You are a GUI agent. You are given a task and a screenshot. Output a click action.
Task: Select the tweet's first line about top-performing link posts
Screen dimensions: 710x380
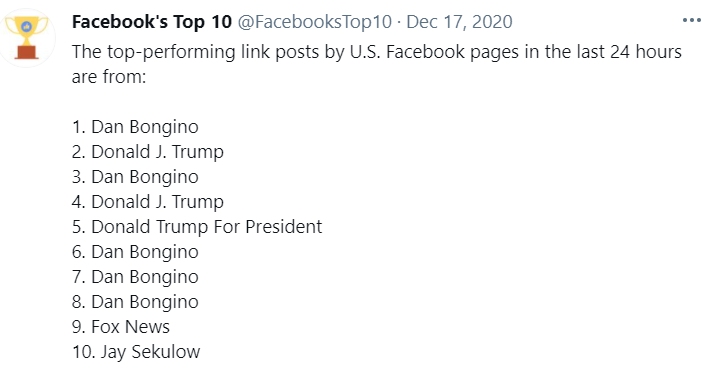point(377,52)
